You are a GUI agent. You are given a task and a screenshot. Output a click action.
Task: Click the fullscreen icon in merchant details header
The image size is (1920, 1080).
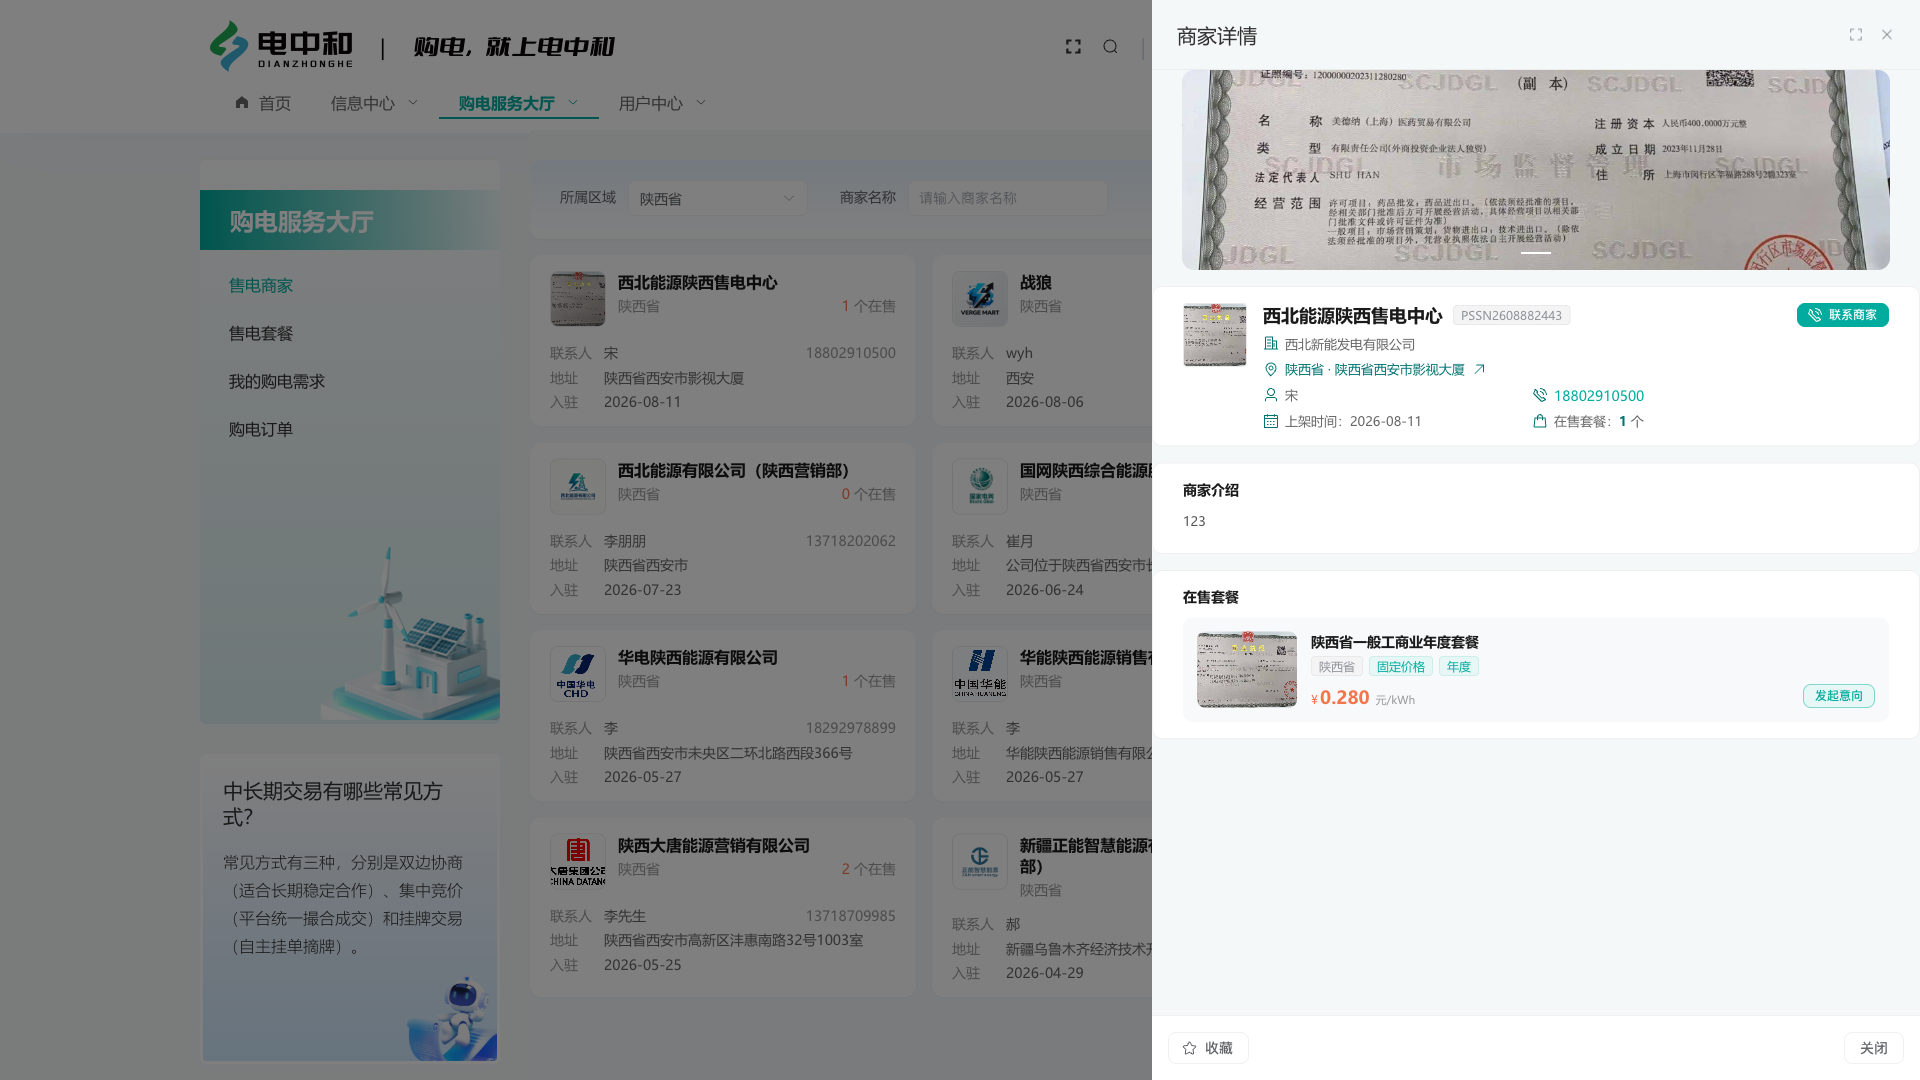(1856, 35)
